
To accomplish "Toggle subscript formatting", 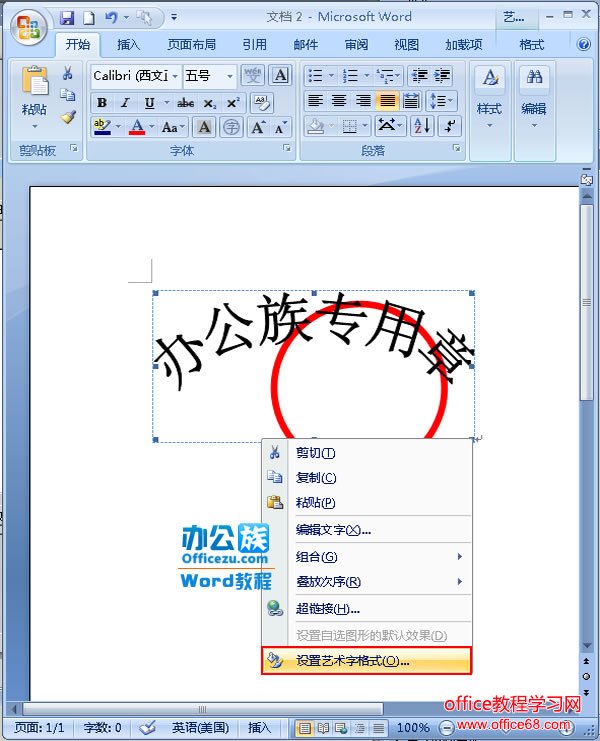I will pos(209,103).
